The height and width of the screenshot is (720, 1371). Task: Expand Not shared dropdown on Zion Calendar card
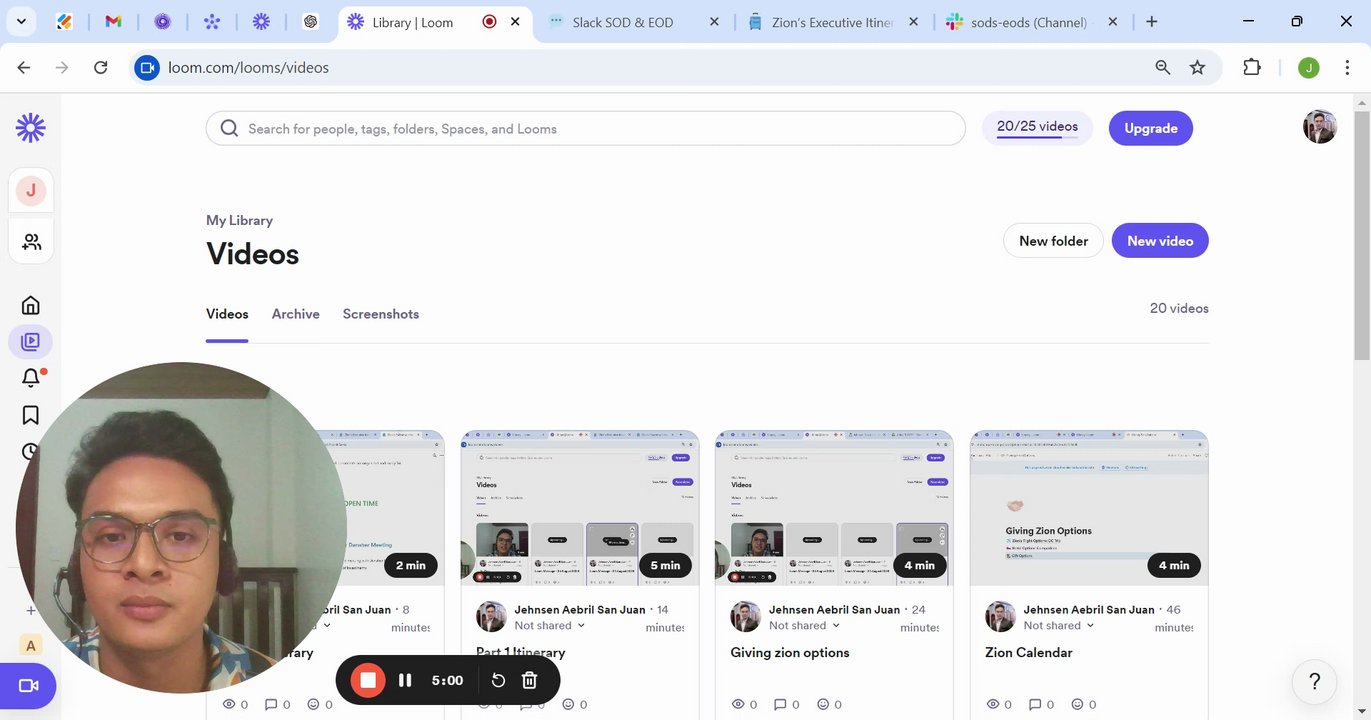[x=1059, y=626]
